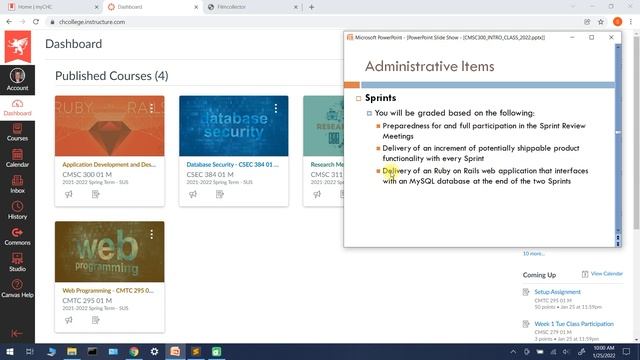Open Week 1 Tue Class Participation link
Viewport: 640px width, 360px height.
tap(574, 324)
